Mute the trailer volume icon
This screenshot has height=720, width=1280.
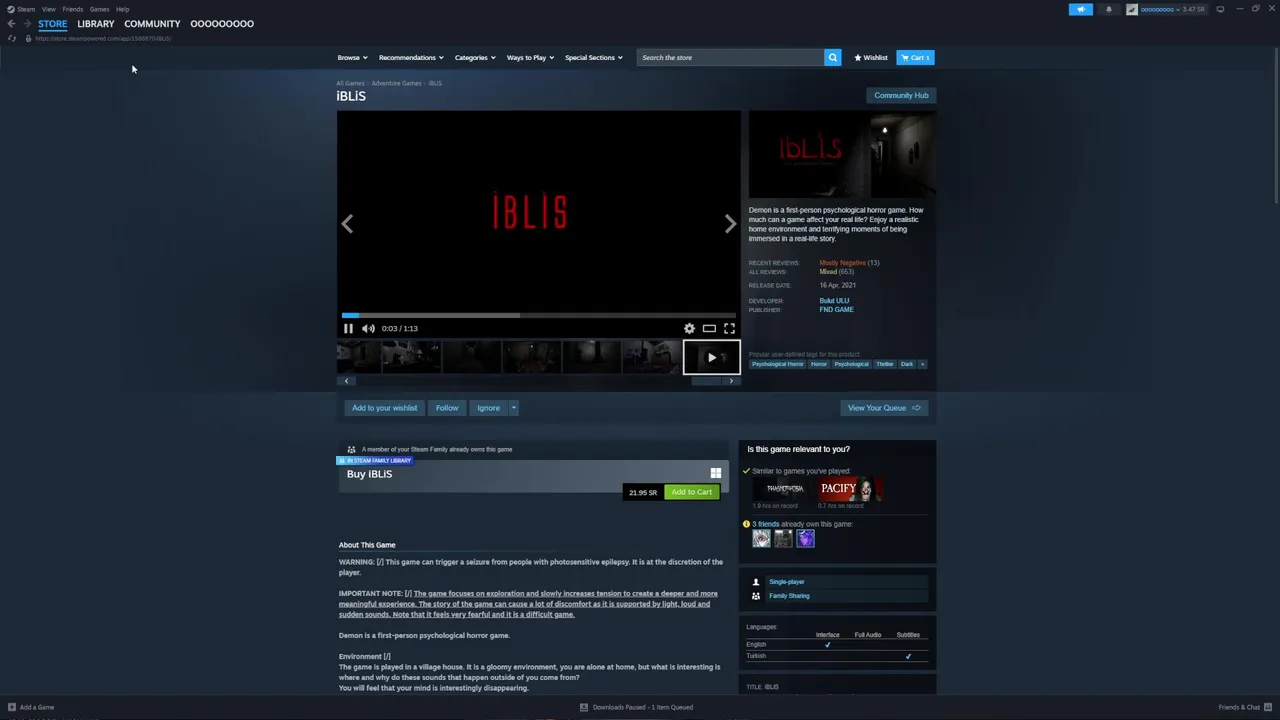pyautogui.click(x=368, y=328)
